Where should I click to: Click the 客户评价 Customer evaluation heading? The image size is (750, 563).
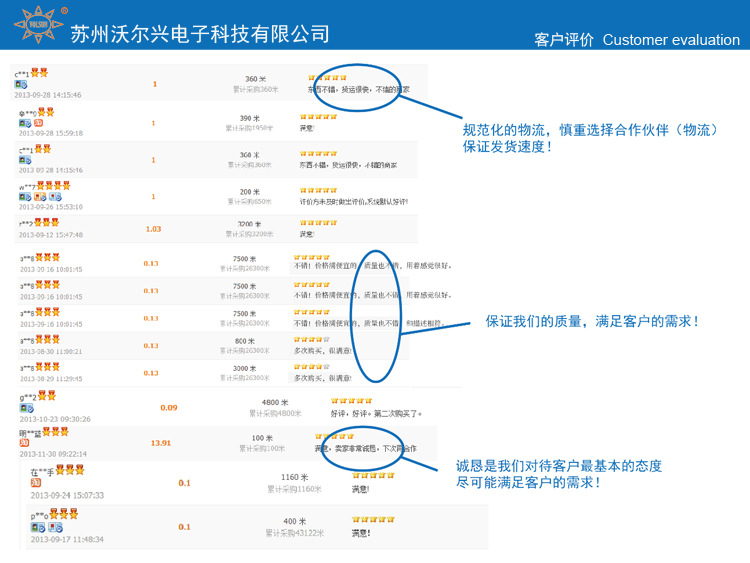pyautogui.click(x=637, y=40)
